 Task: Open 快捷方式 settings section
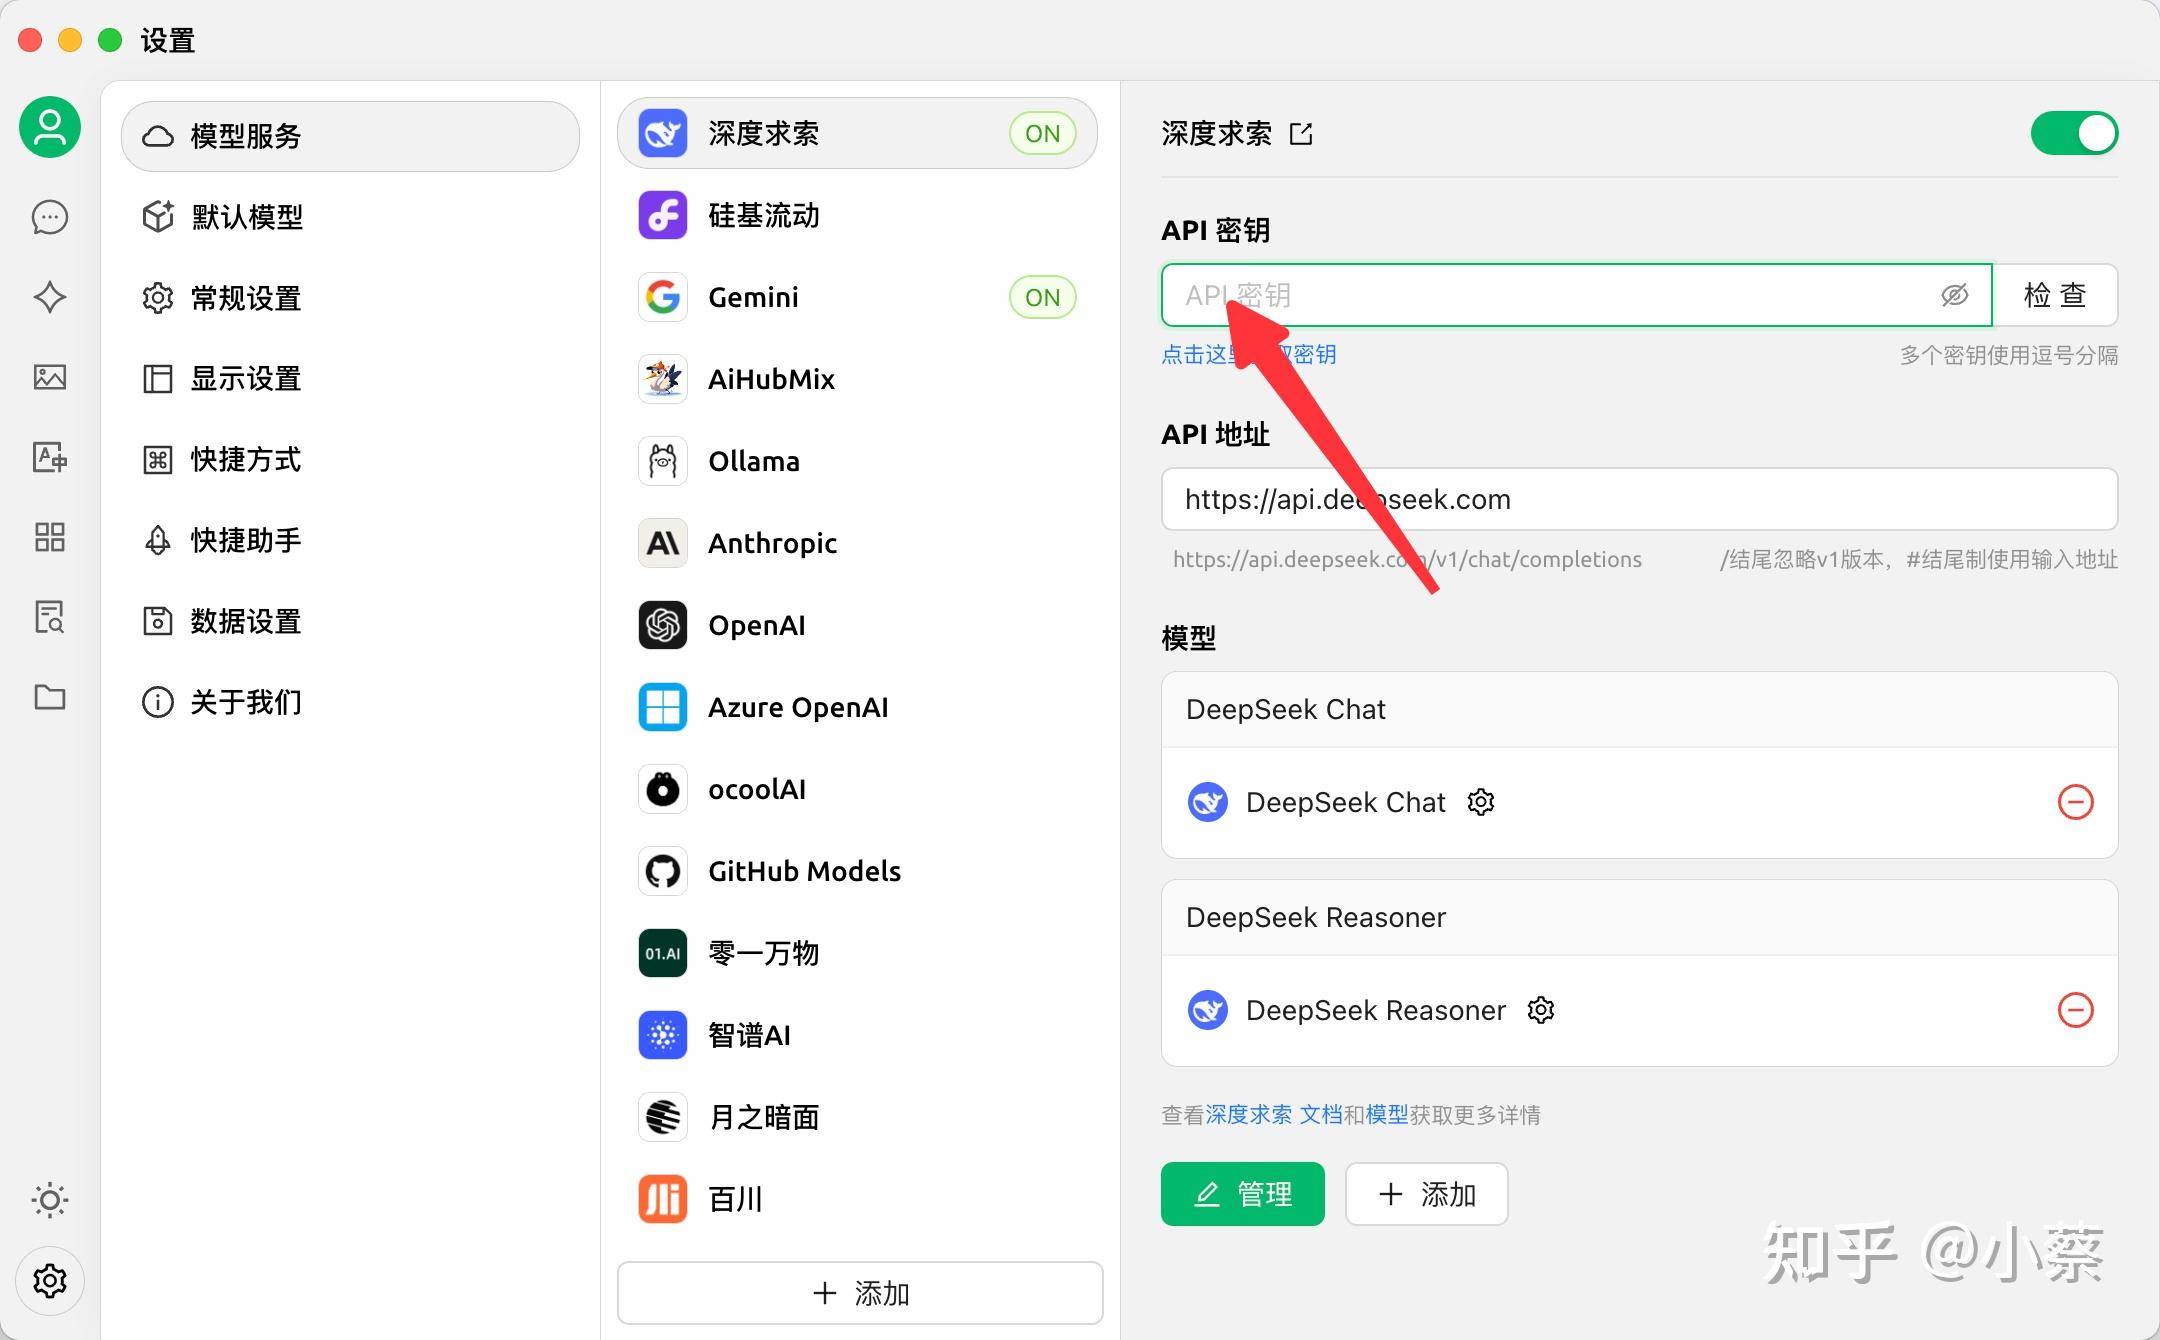[x=350, y=459]
